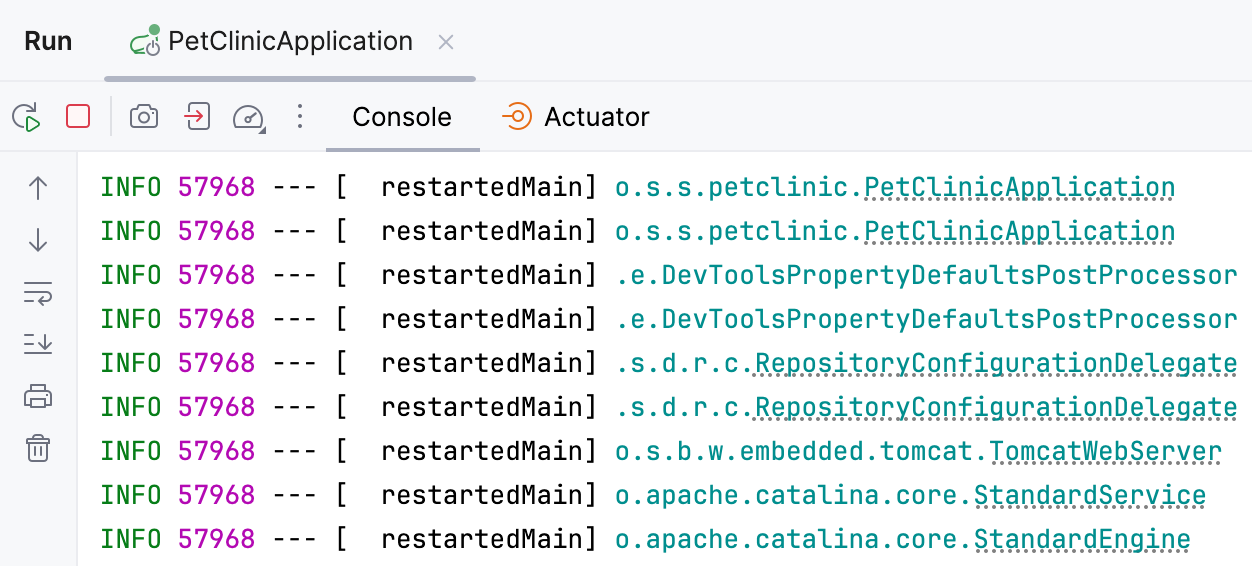Stop the running application with red square
The image size is (1252, 566).
tap(78, 117)
